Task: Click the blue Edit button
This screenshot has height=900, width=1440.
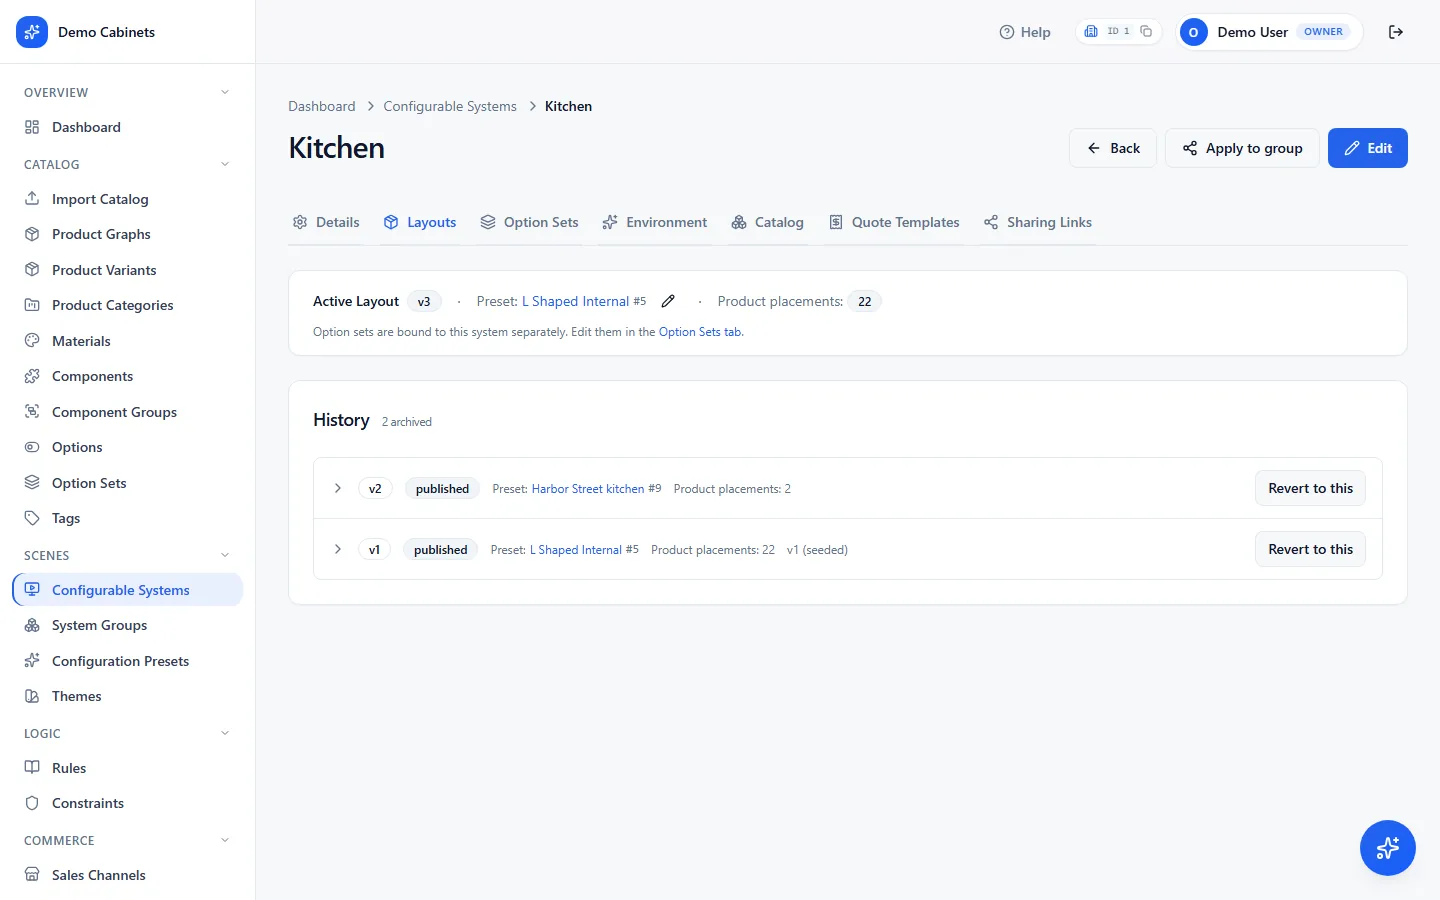Action: (1367, 148)
